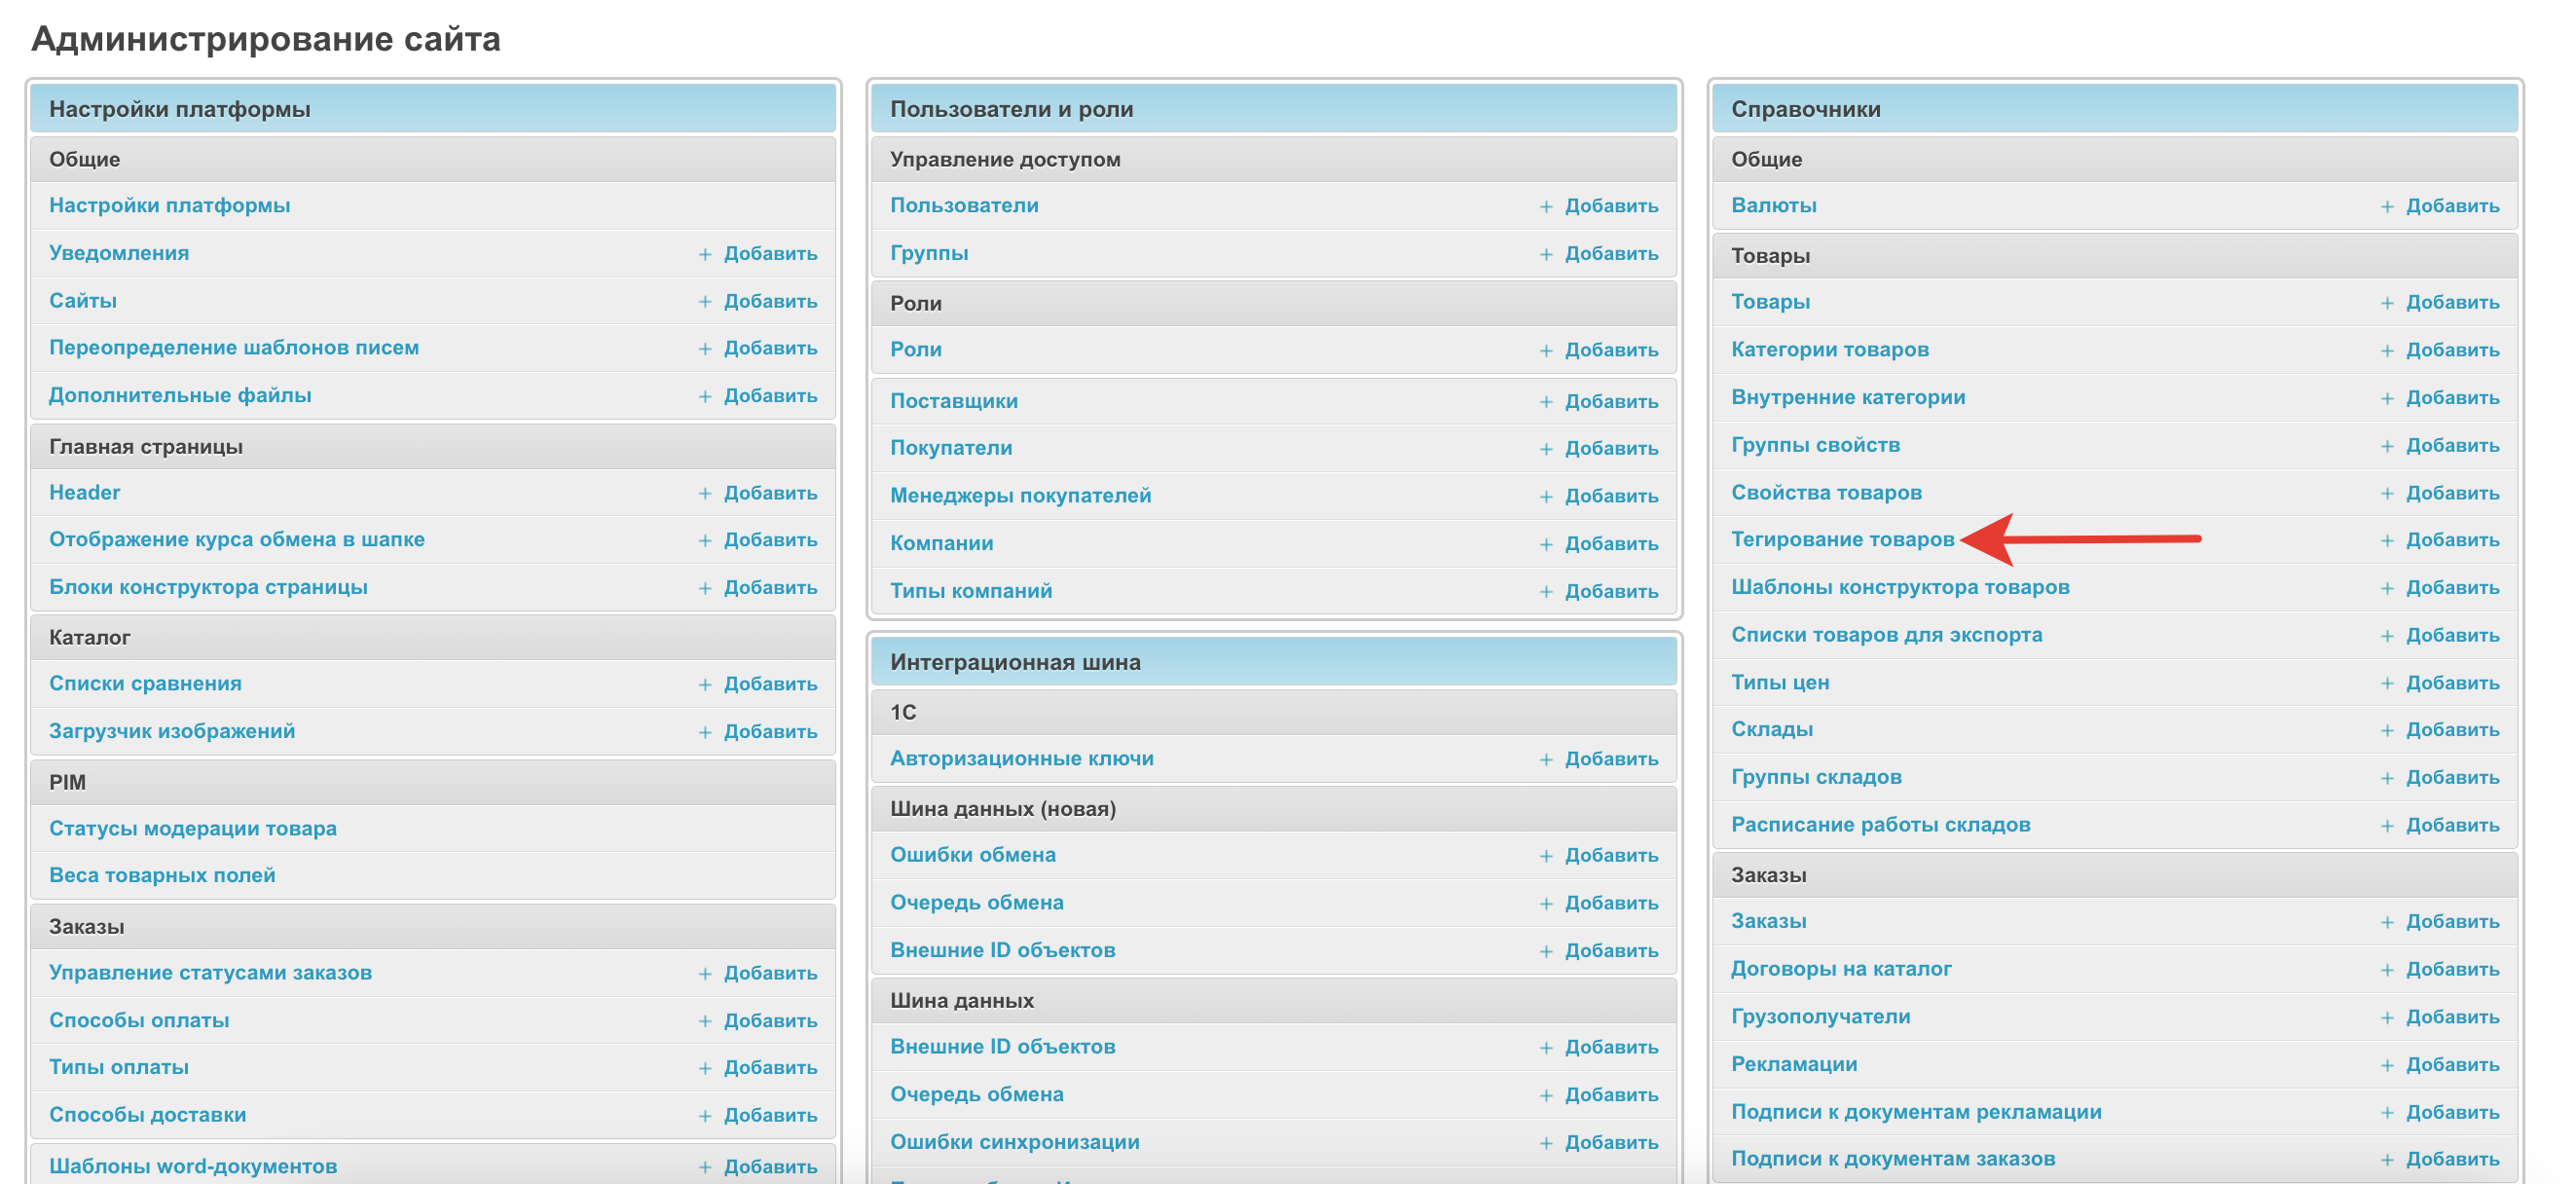Open Способы доставки link
The height and width of the screenshot is (1184, 2576).
pyautogui.click(x=147, y=1115)
